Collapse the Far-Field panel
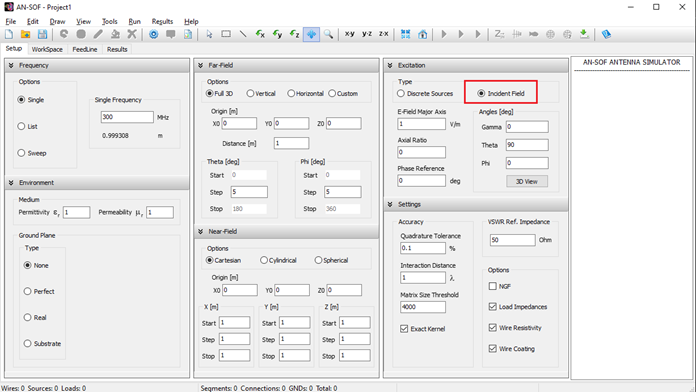The width and height of the screenshot is (696, 392). coord(201,65)
